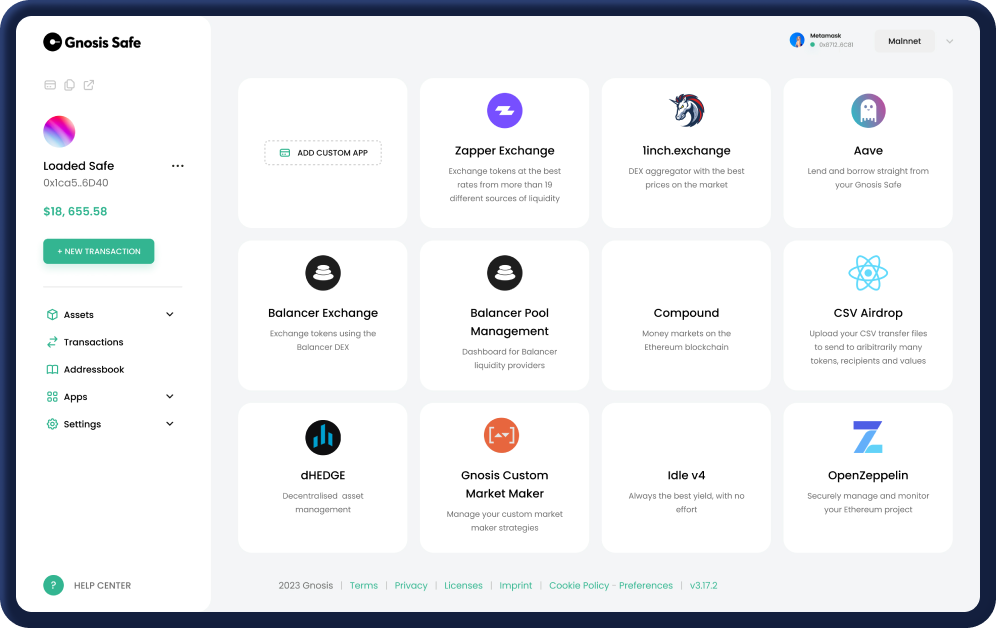The width and height of the screenshot is (996, 628).
Task: Open the Assets menu item
Action: tap(79, 314)
